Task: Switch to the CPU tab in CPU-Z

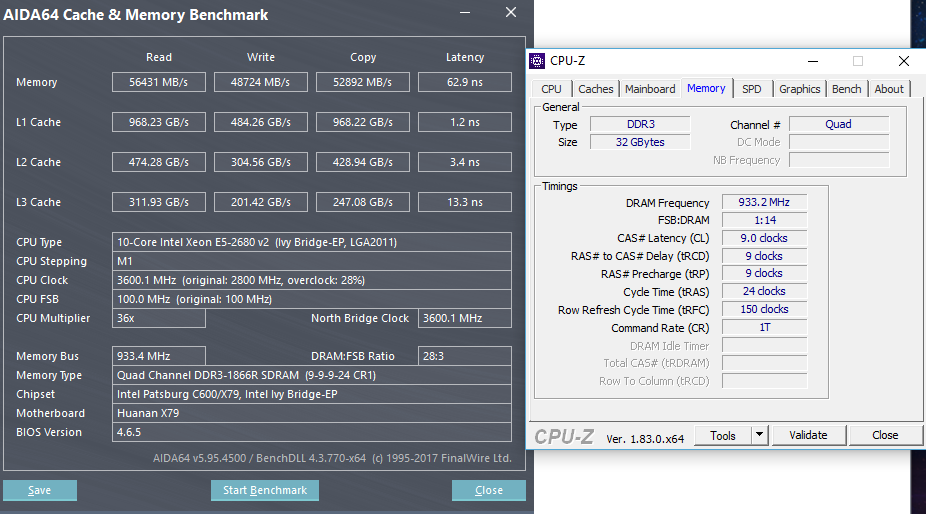Action: (x=551, y=89)
